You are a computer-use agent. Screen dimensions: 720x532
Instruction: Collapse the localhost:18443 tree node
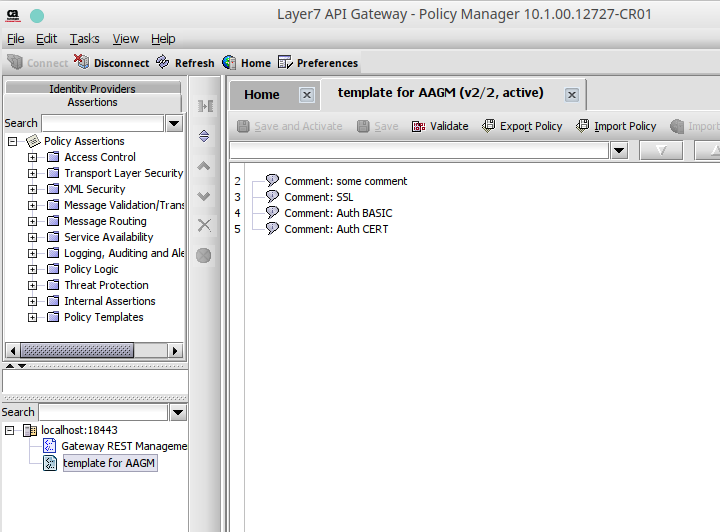click(11, 430)
